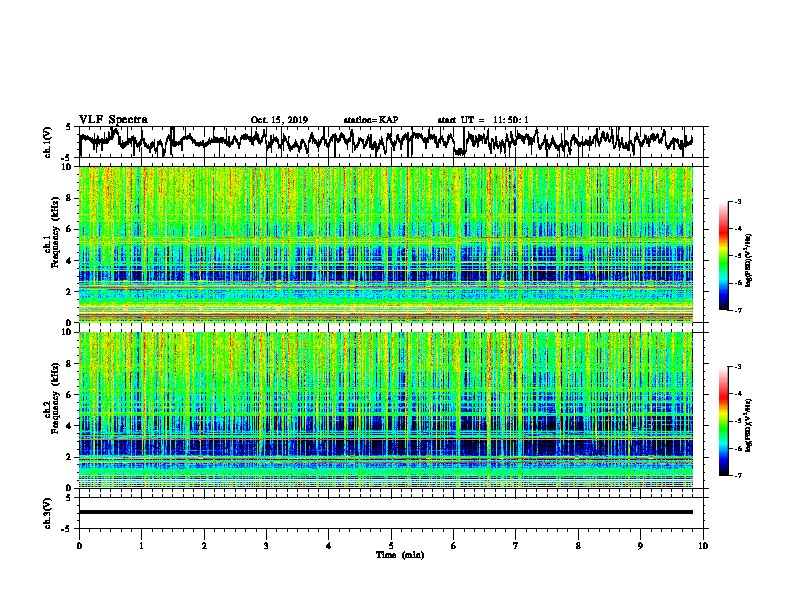This screenshot has width=792, height=612.
Task: Click time axis tick label "10"
Action: click(x=703, y=546)
